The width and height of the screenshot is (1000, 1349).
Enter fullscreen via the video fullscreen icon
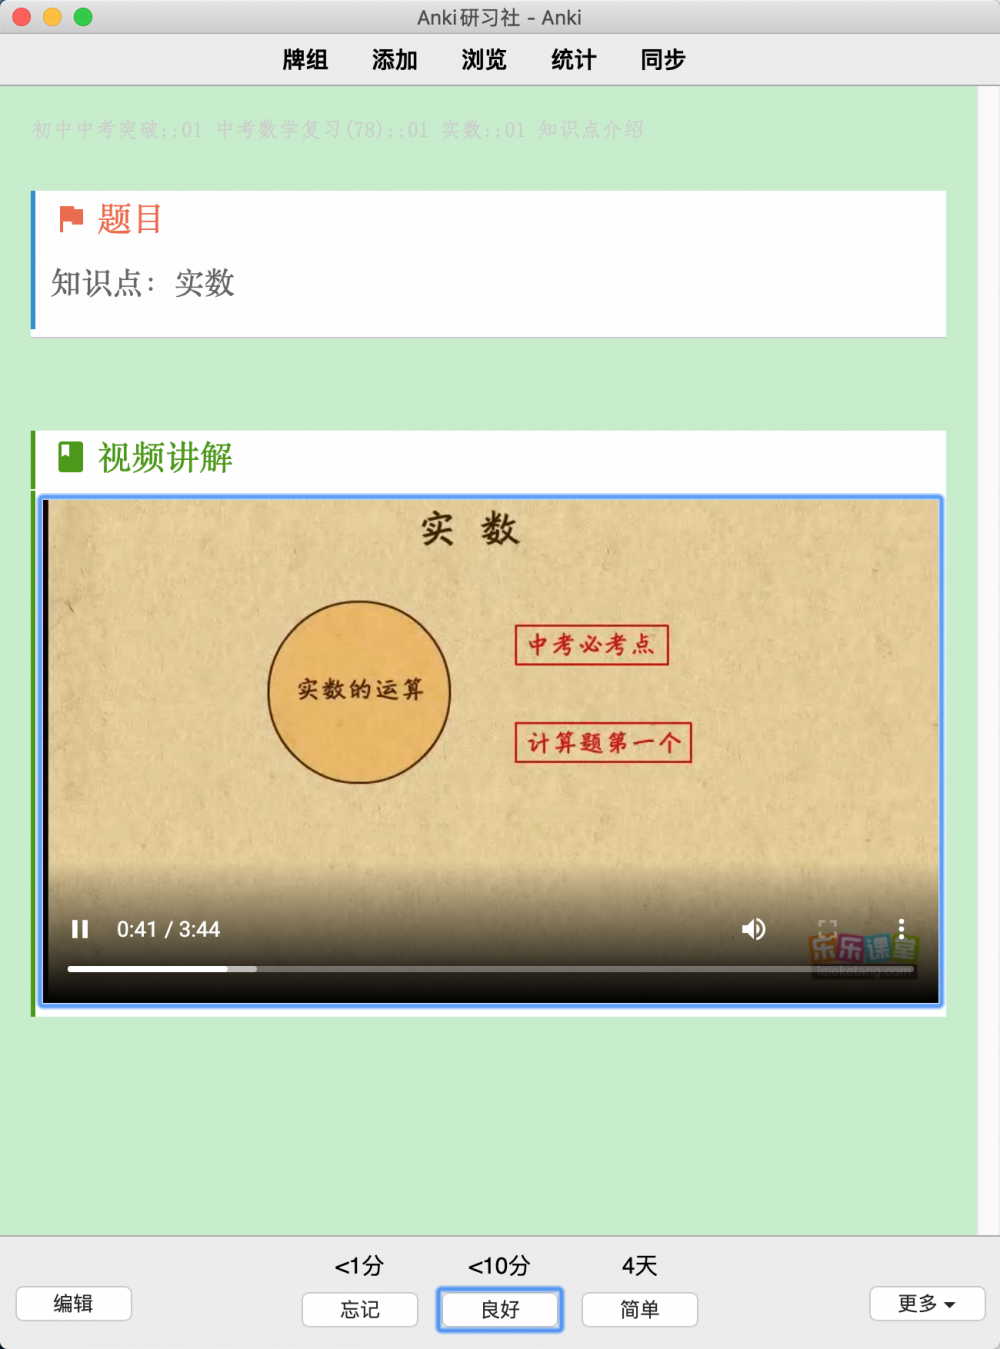point(827,929)
